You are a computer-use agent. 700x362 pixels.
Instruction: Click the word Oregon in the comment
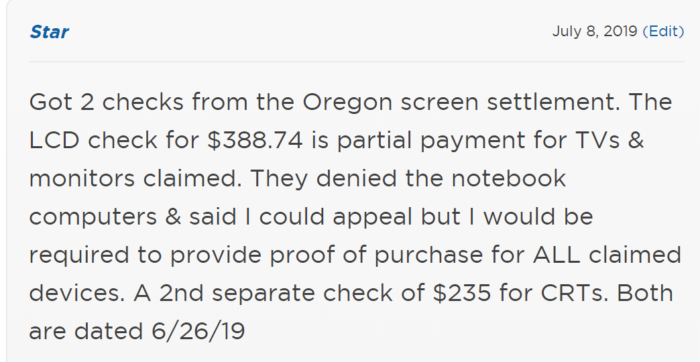tap(348, 103)
